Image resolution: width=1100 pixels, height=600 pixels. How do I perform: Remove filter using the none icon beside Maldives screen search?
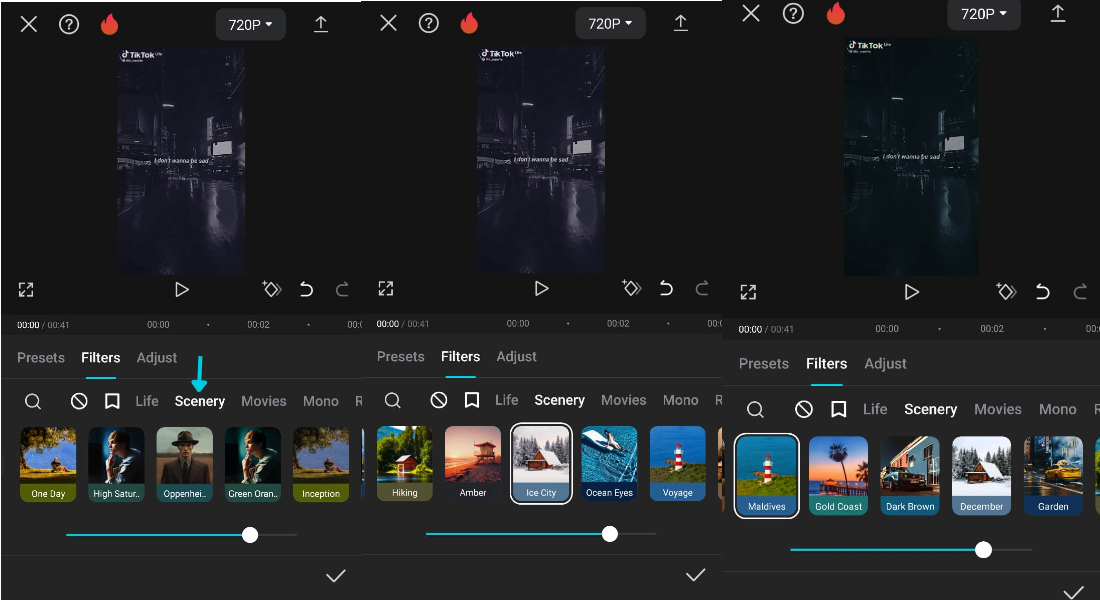pos(804,409)
